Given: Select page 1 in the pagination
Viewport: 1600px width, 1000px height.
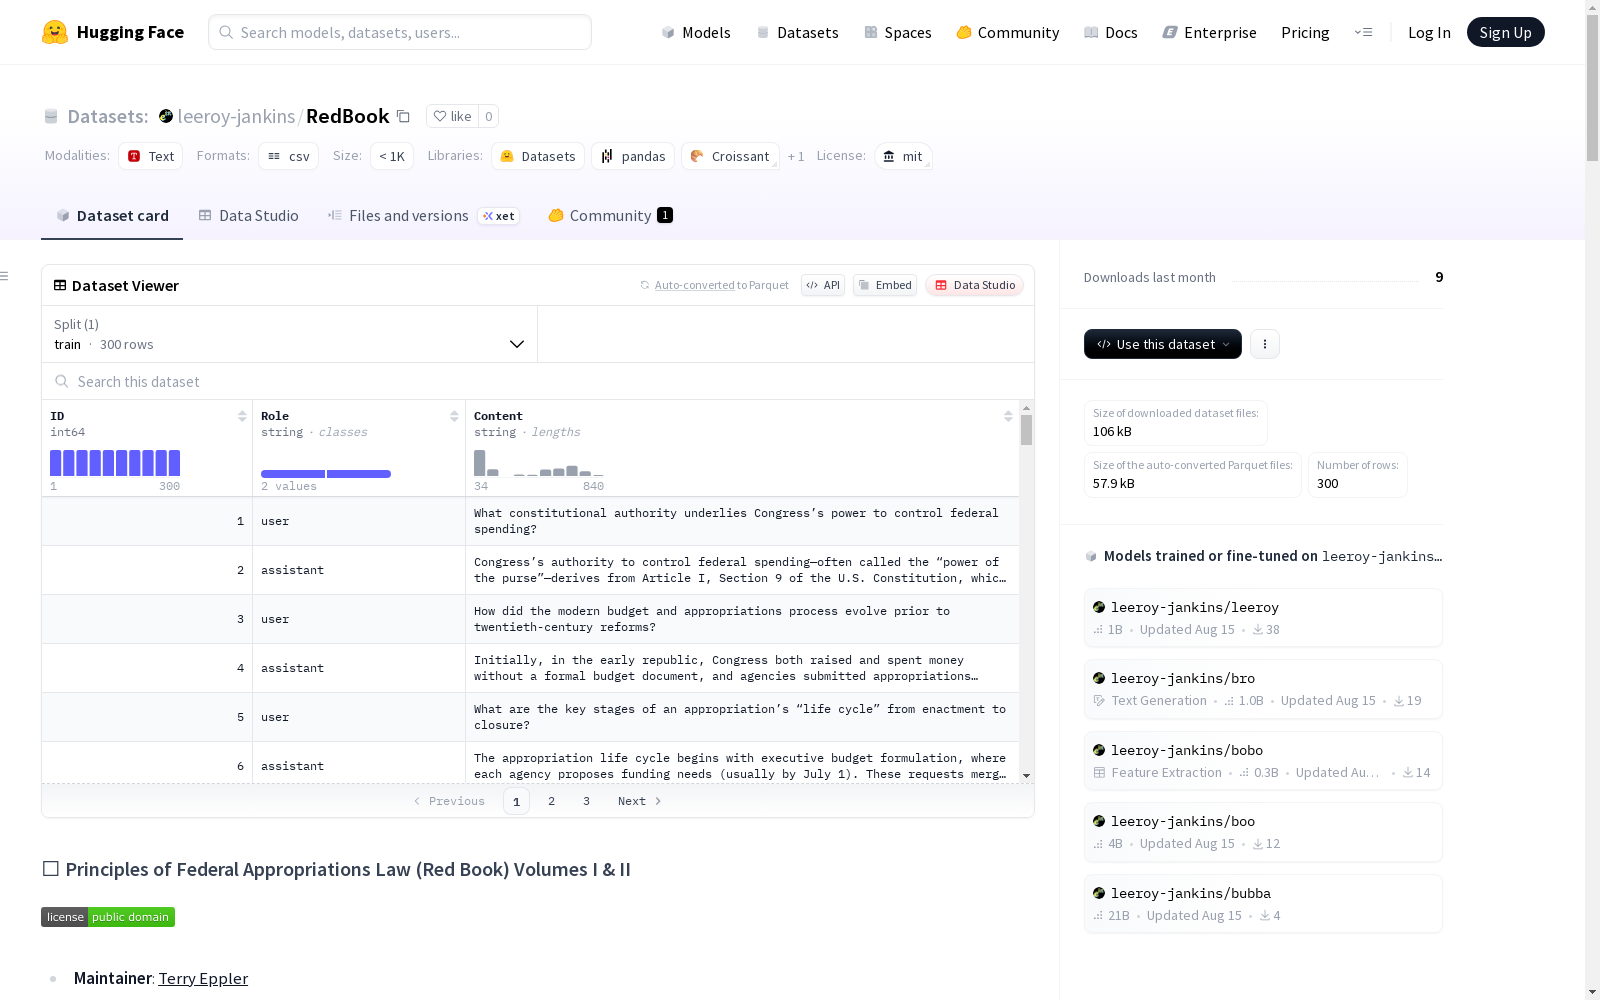Looking at the screenshot, I should tap(516, 801).
